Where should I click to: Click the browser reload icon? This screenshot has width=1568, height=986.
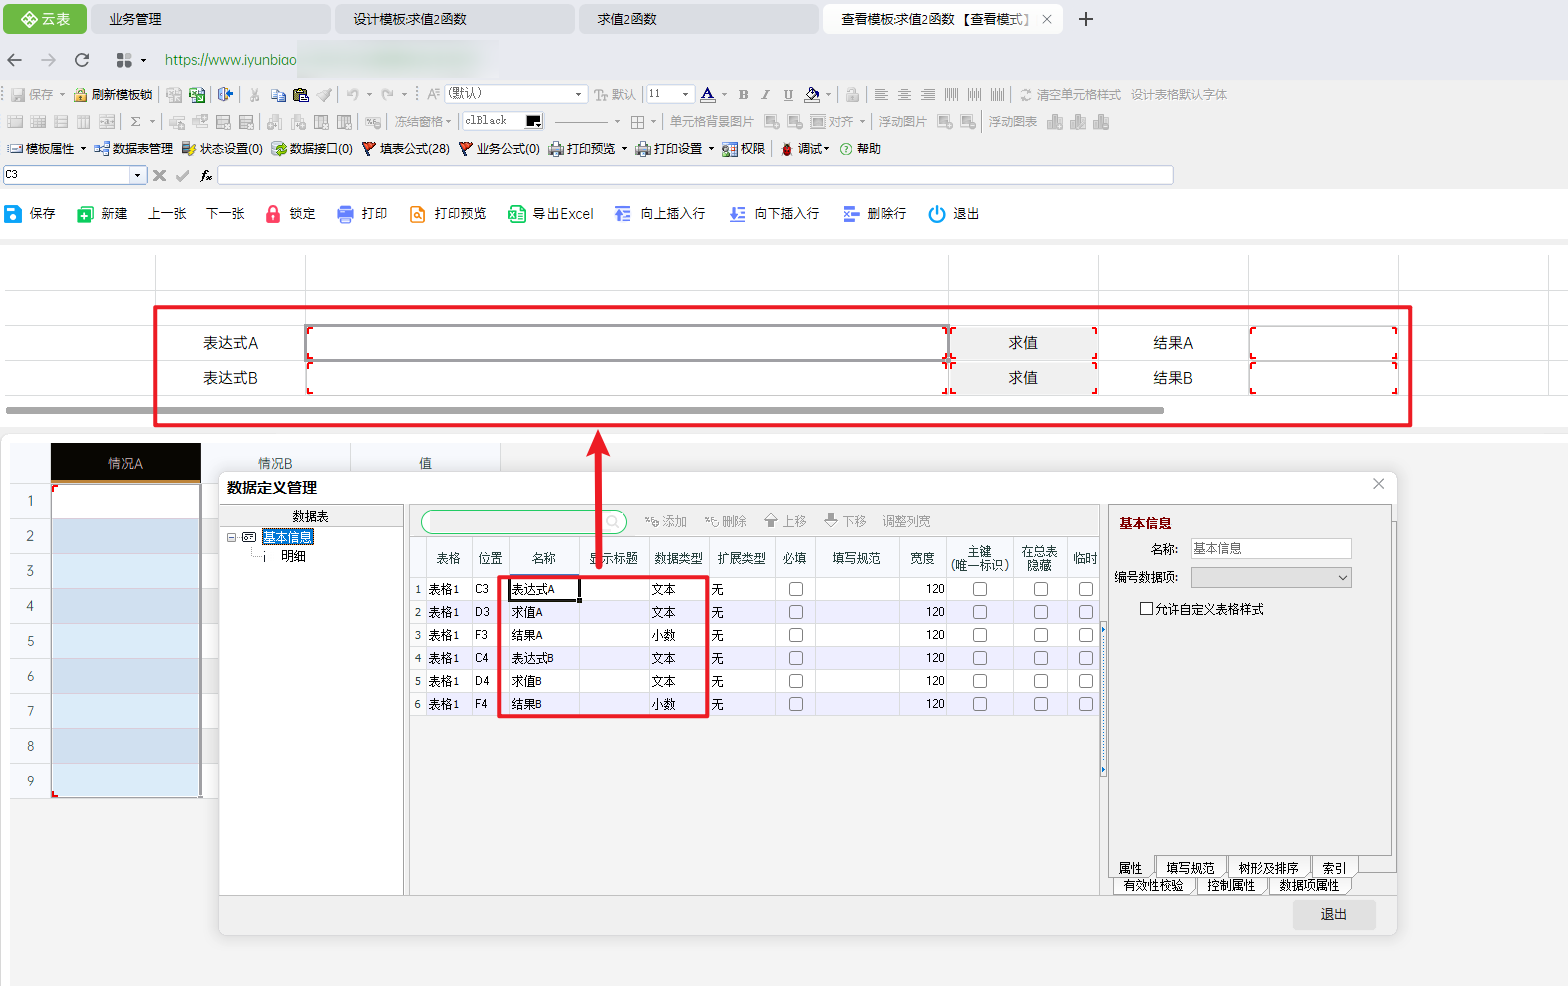tap(82, 60)
